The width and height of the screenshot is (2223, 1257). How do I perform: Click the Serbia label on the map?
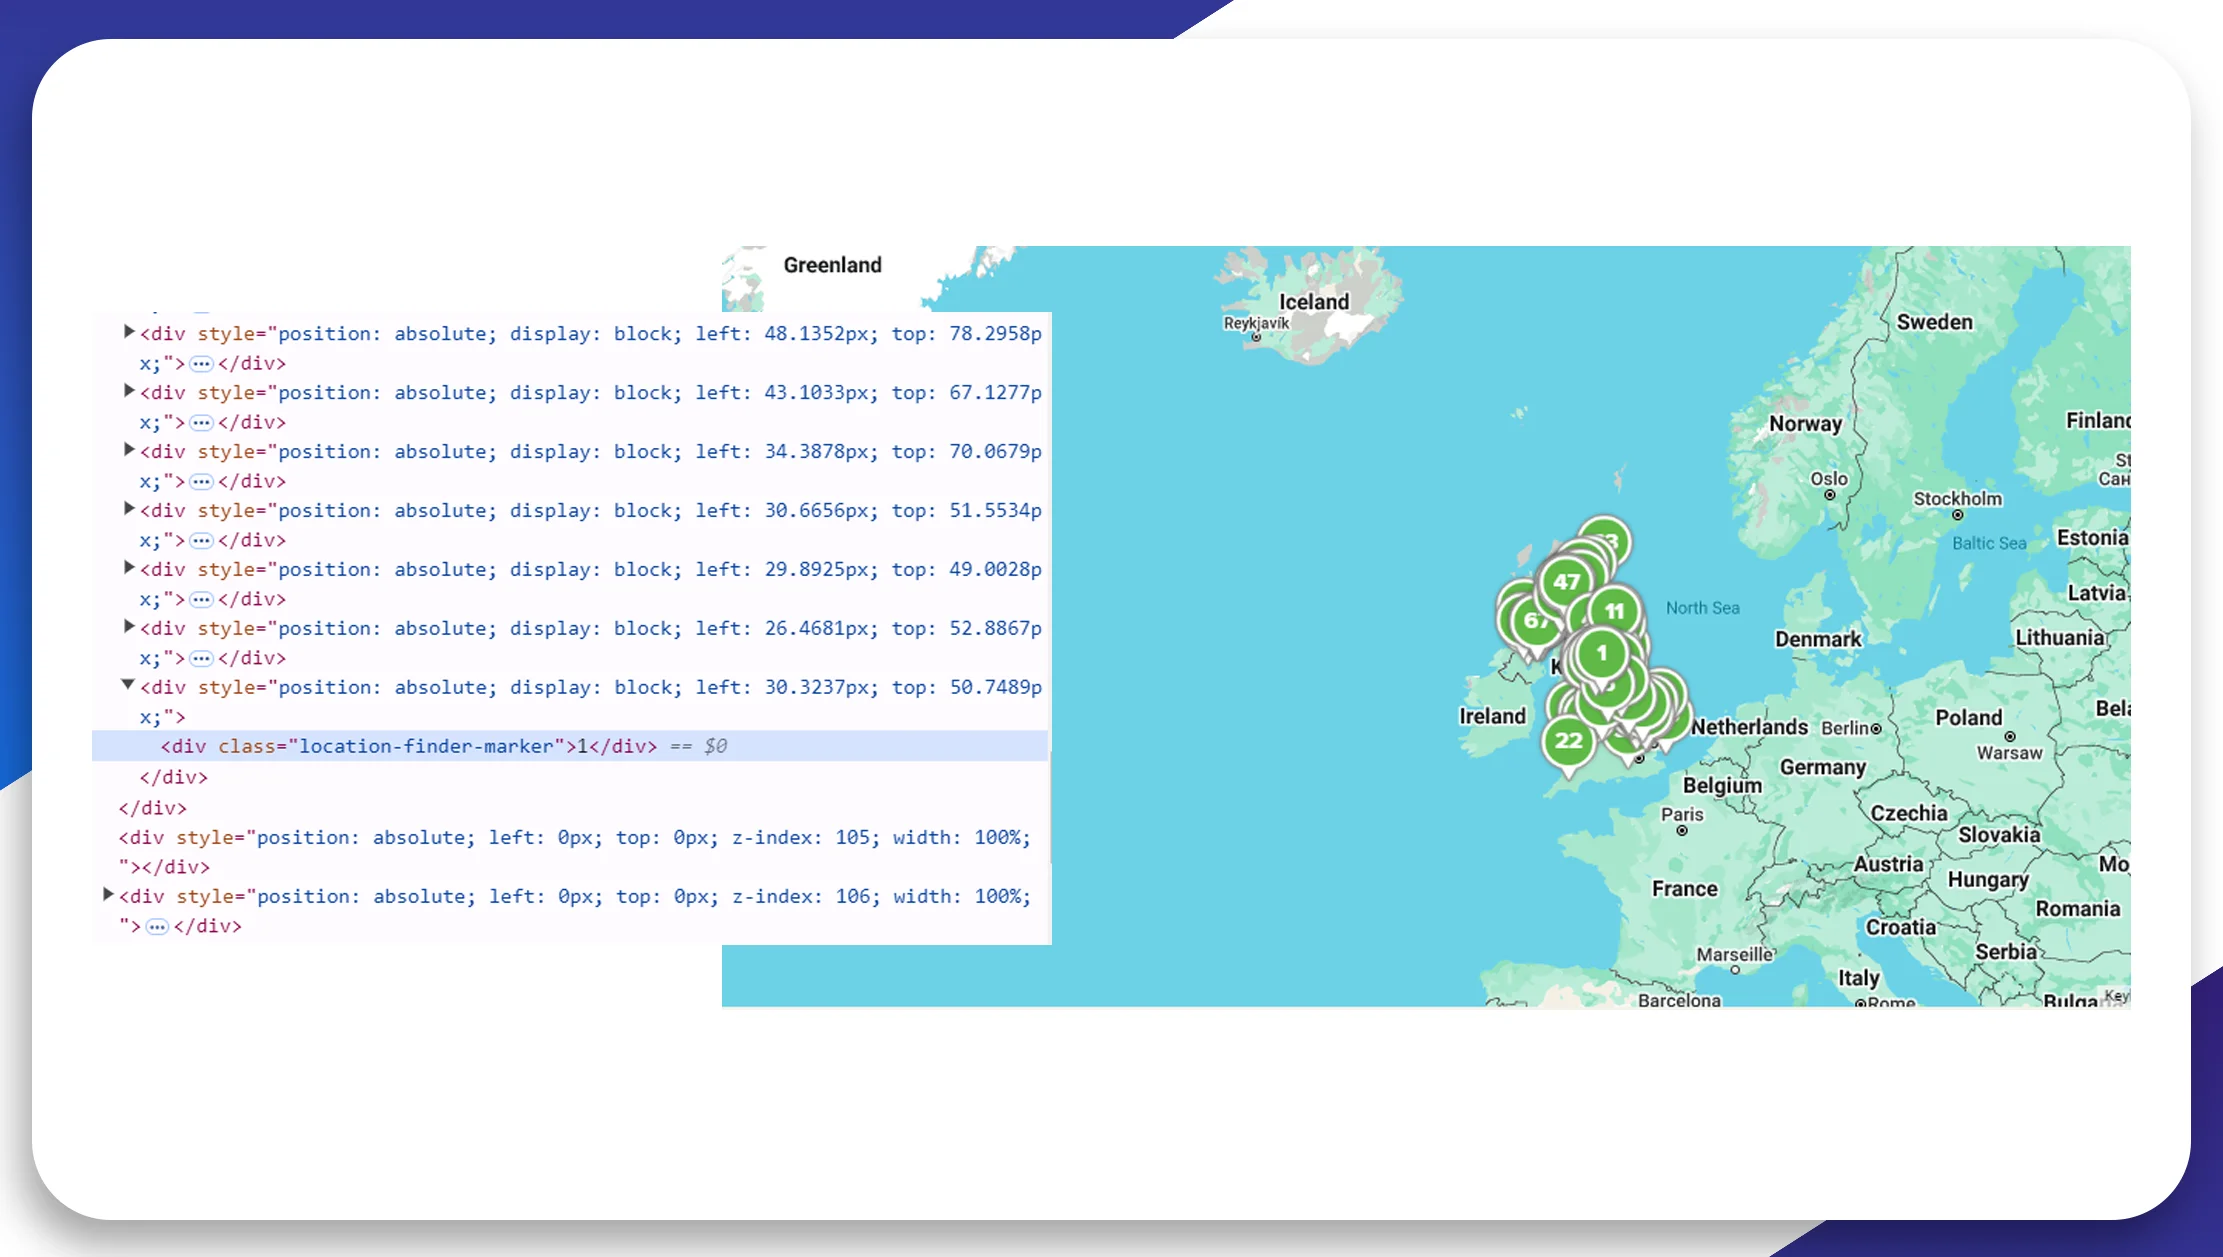click(2005, 952)
